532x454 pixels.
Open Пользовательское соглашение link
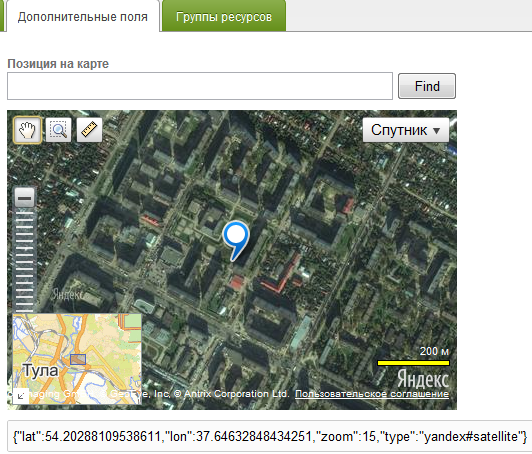pos(372,394)
